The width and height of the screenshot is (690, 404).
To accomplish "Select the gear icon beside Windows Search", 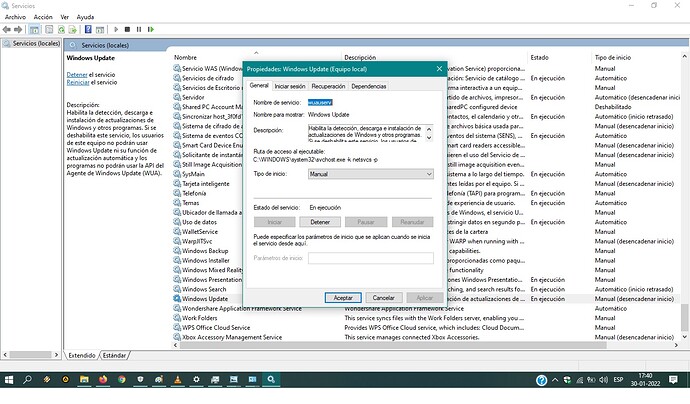I will click(177, 289).
